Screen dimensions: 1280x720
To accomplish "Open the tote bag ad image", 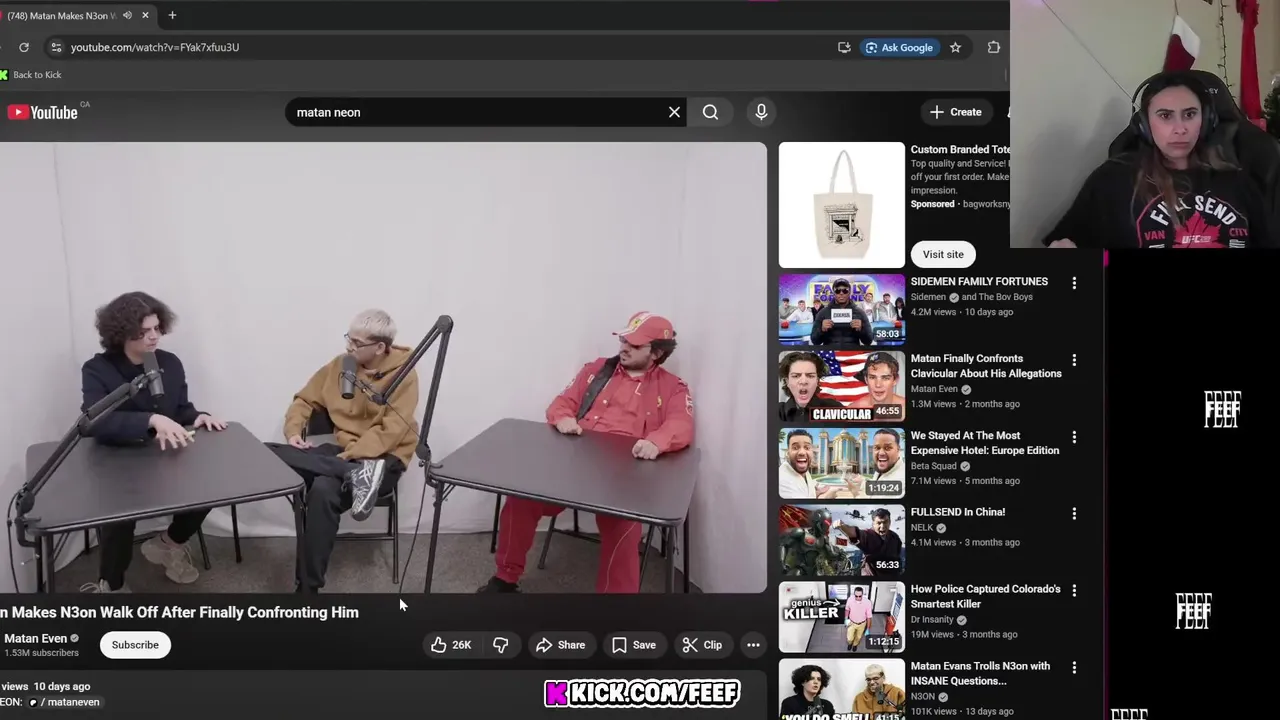I will tap(842, 205).
